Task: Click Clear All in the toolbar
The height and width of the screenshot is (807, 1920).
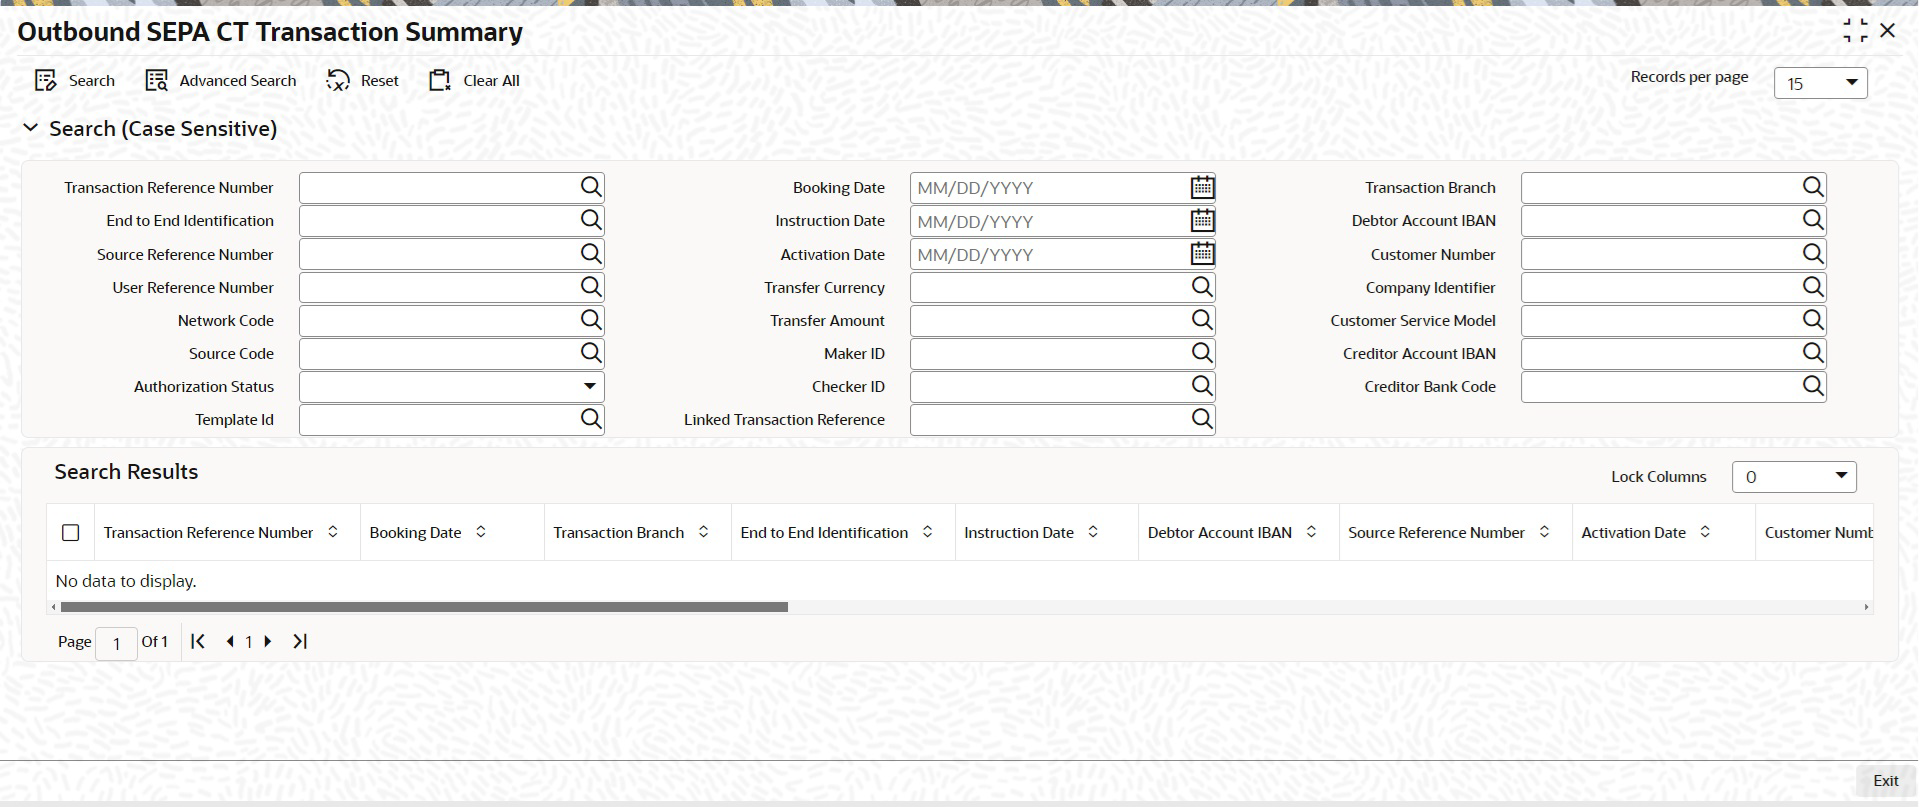Action: (475, 81)
